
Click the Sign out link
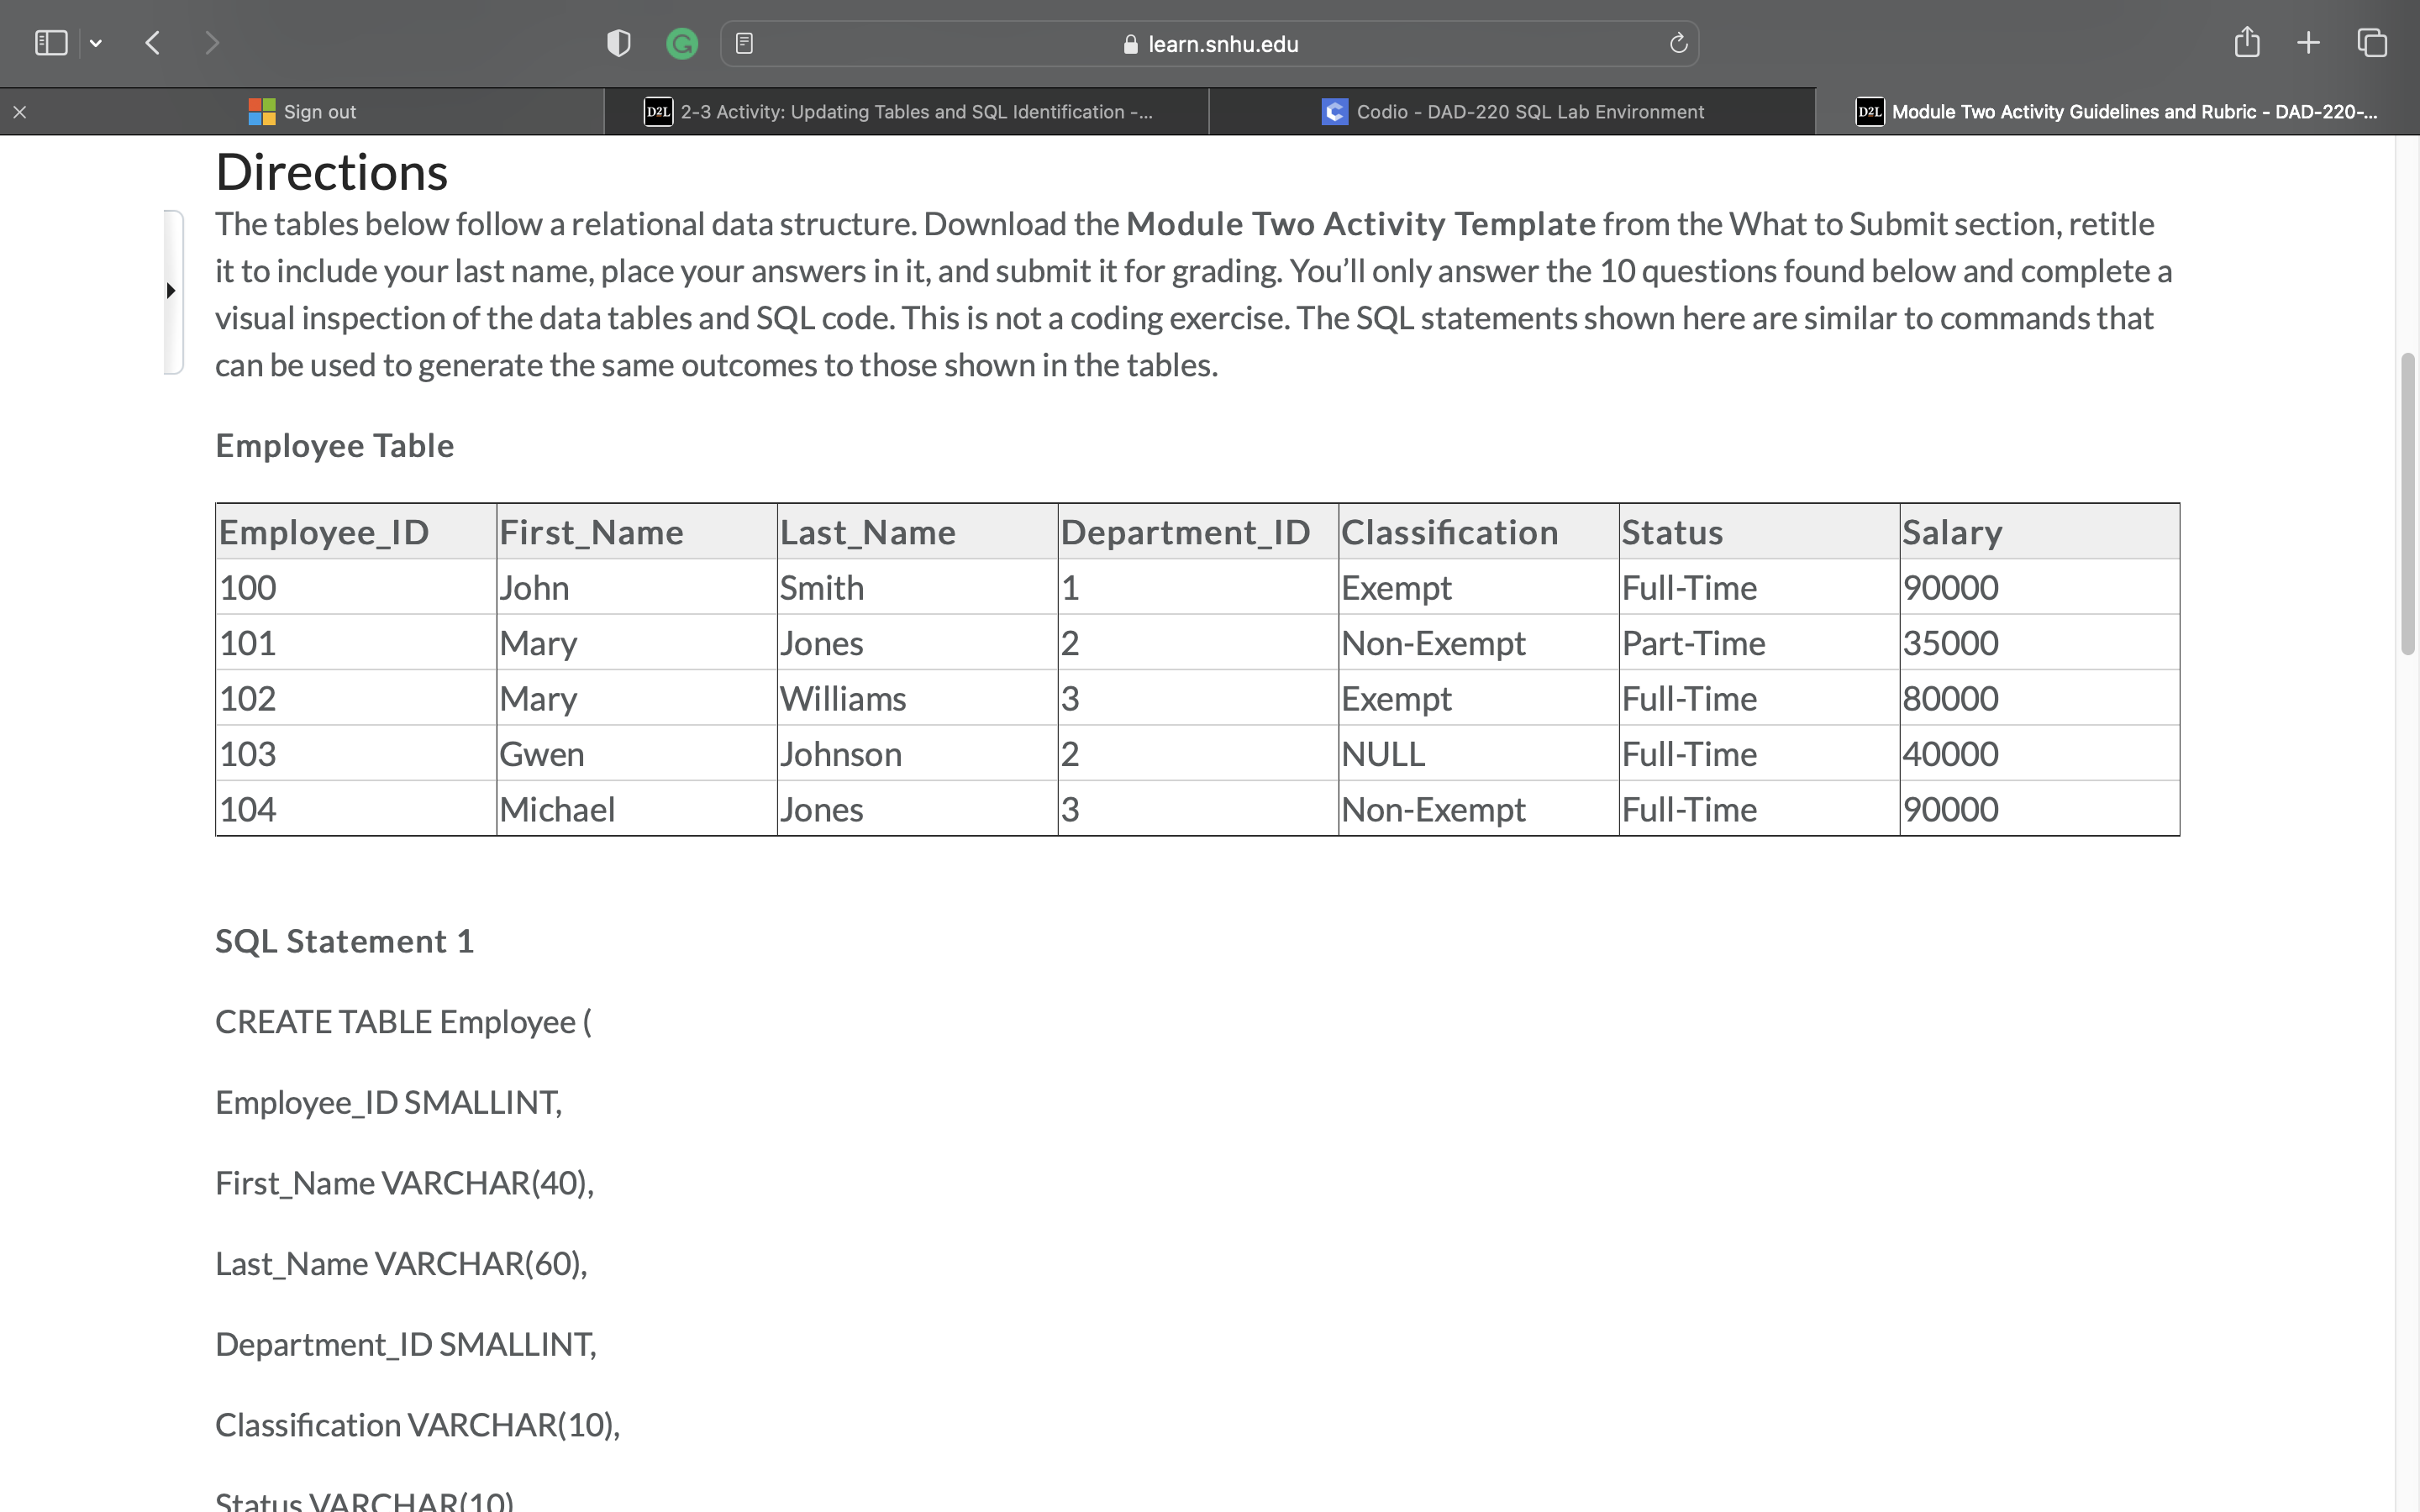302,111
